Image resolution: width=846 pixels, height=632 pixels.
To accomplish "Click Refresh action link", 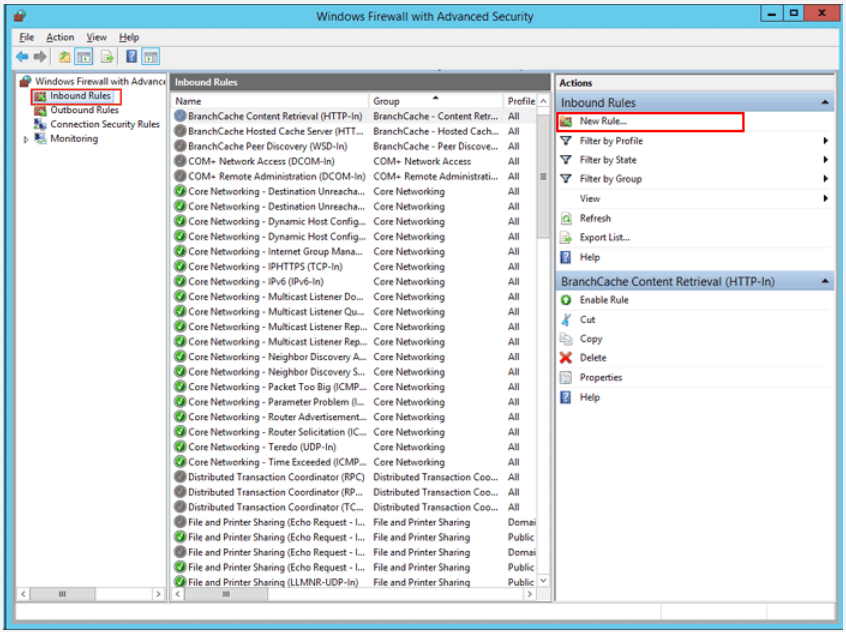I will pyautogui.click(x=595, y=219).
